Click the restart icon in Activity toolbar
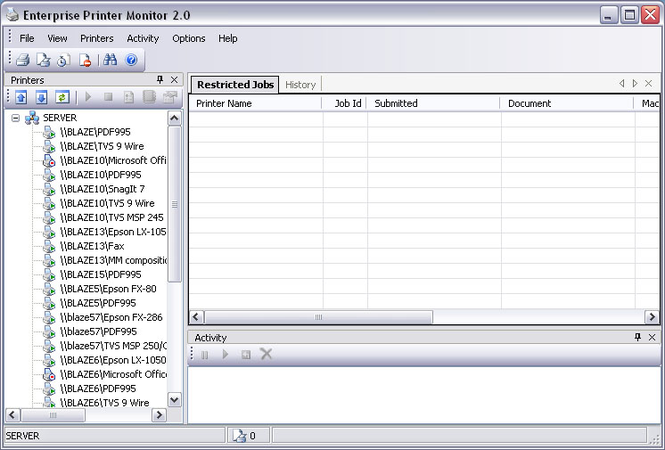Image resolution: width=665 pixels, height=450 pixels. pos(246,355)
